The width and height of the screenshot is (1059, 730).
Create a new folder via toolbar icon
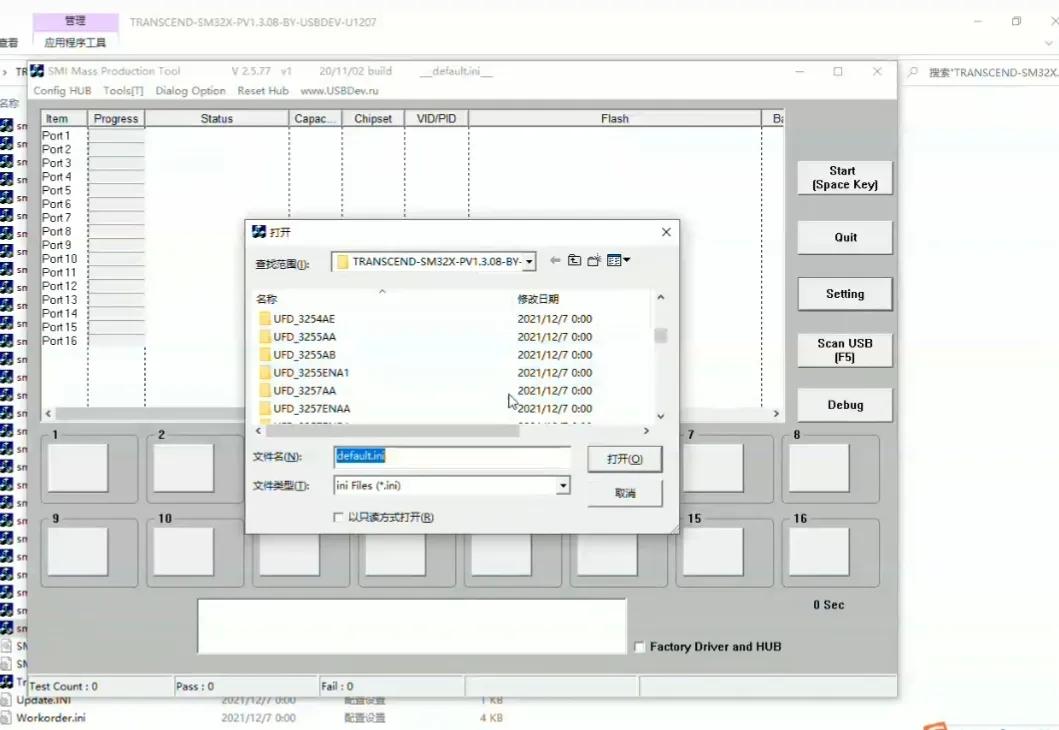coord(594,261)
